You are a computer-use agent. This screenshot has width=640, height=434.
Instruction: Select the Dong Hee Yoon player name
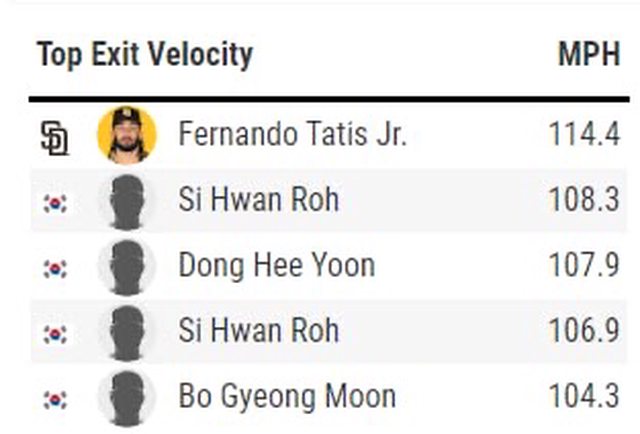tap(276, 266)
